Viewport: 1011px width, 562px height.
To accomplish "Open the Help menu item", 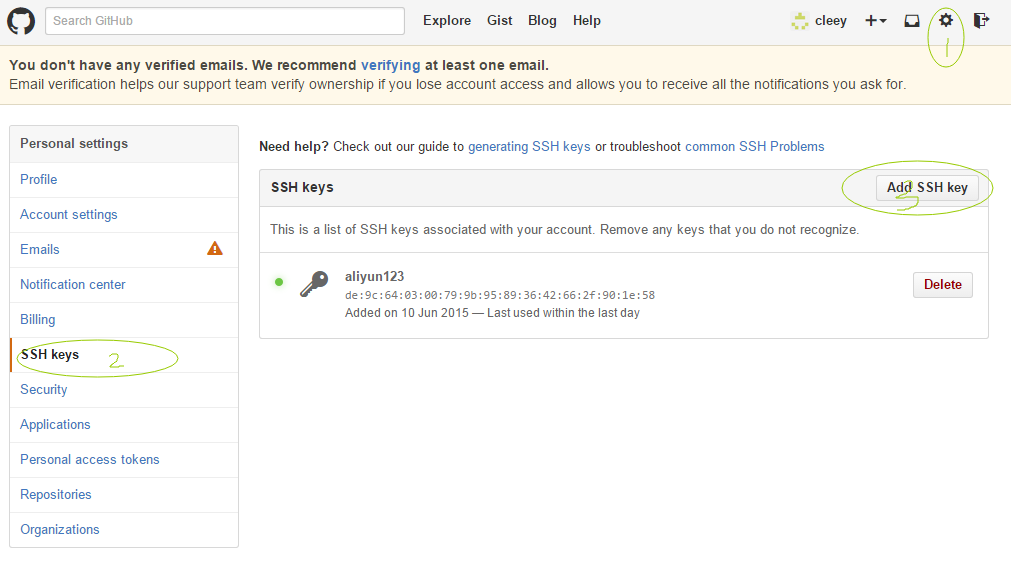I will [x=587, y=21].
